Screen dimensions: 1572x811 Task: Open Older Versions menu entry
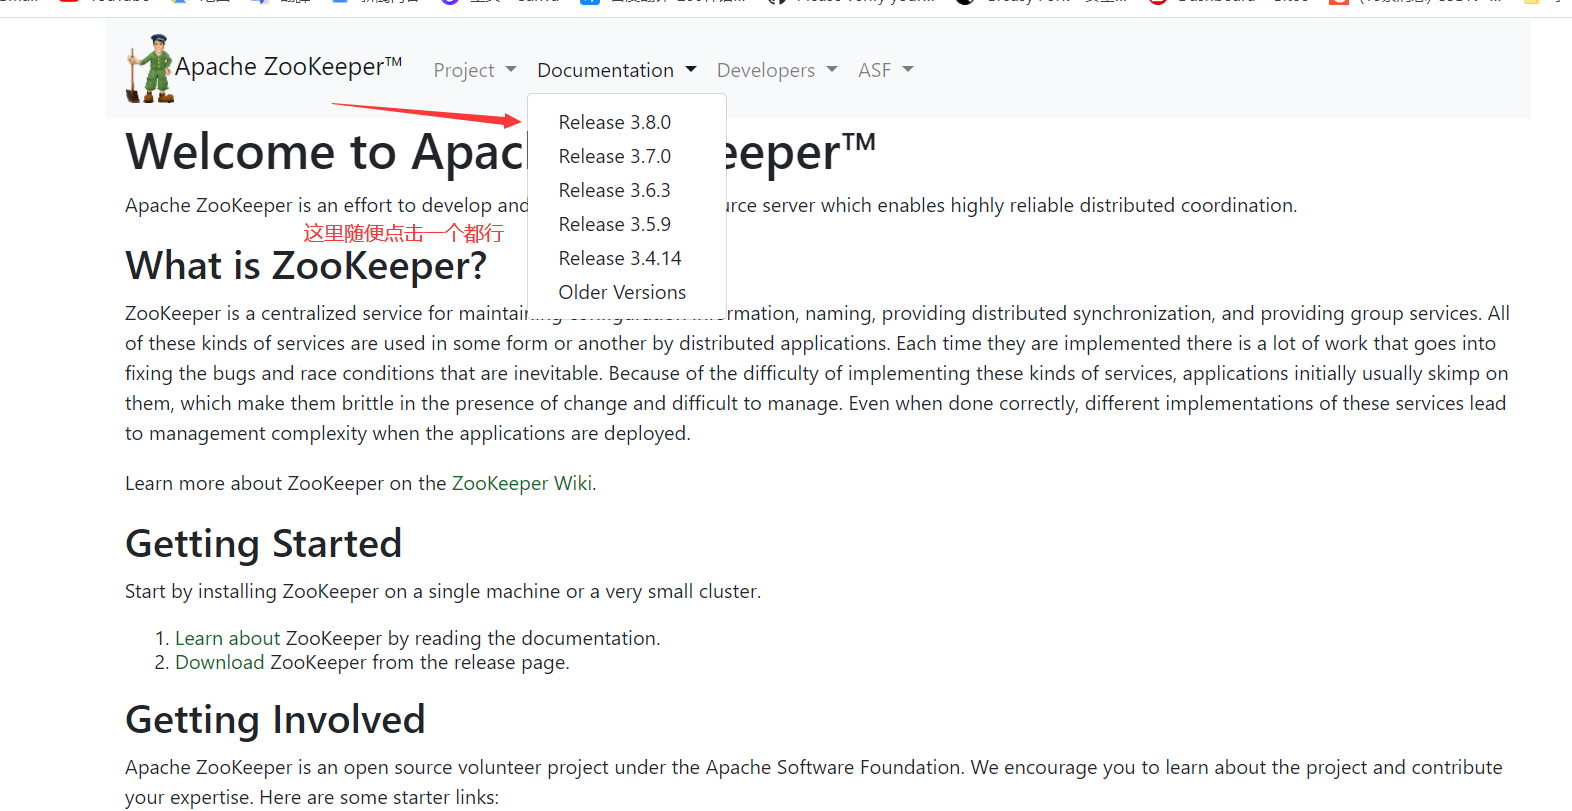pyautogui.click(x=622, y=292)
